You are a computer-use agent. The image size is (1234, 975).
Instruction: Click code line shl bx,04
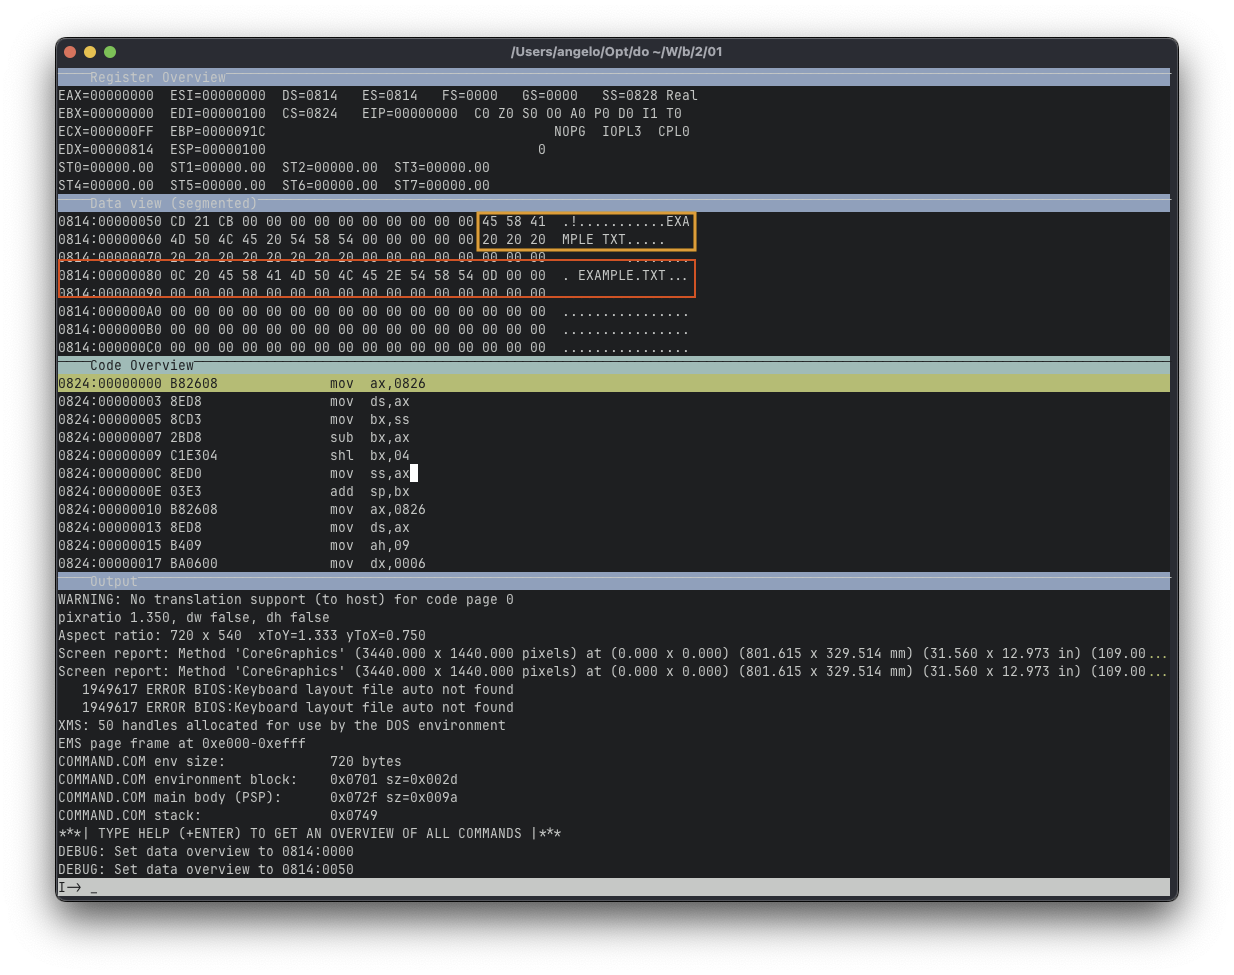click(370, 455)
